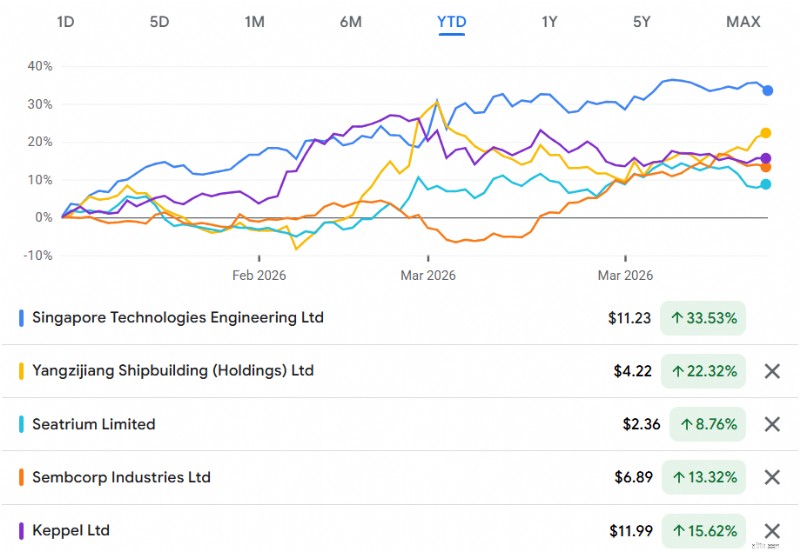Click the 8.76% gain badge

(x=707, y=424)
